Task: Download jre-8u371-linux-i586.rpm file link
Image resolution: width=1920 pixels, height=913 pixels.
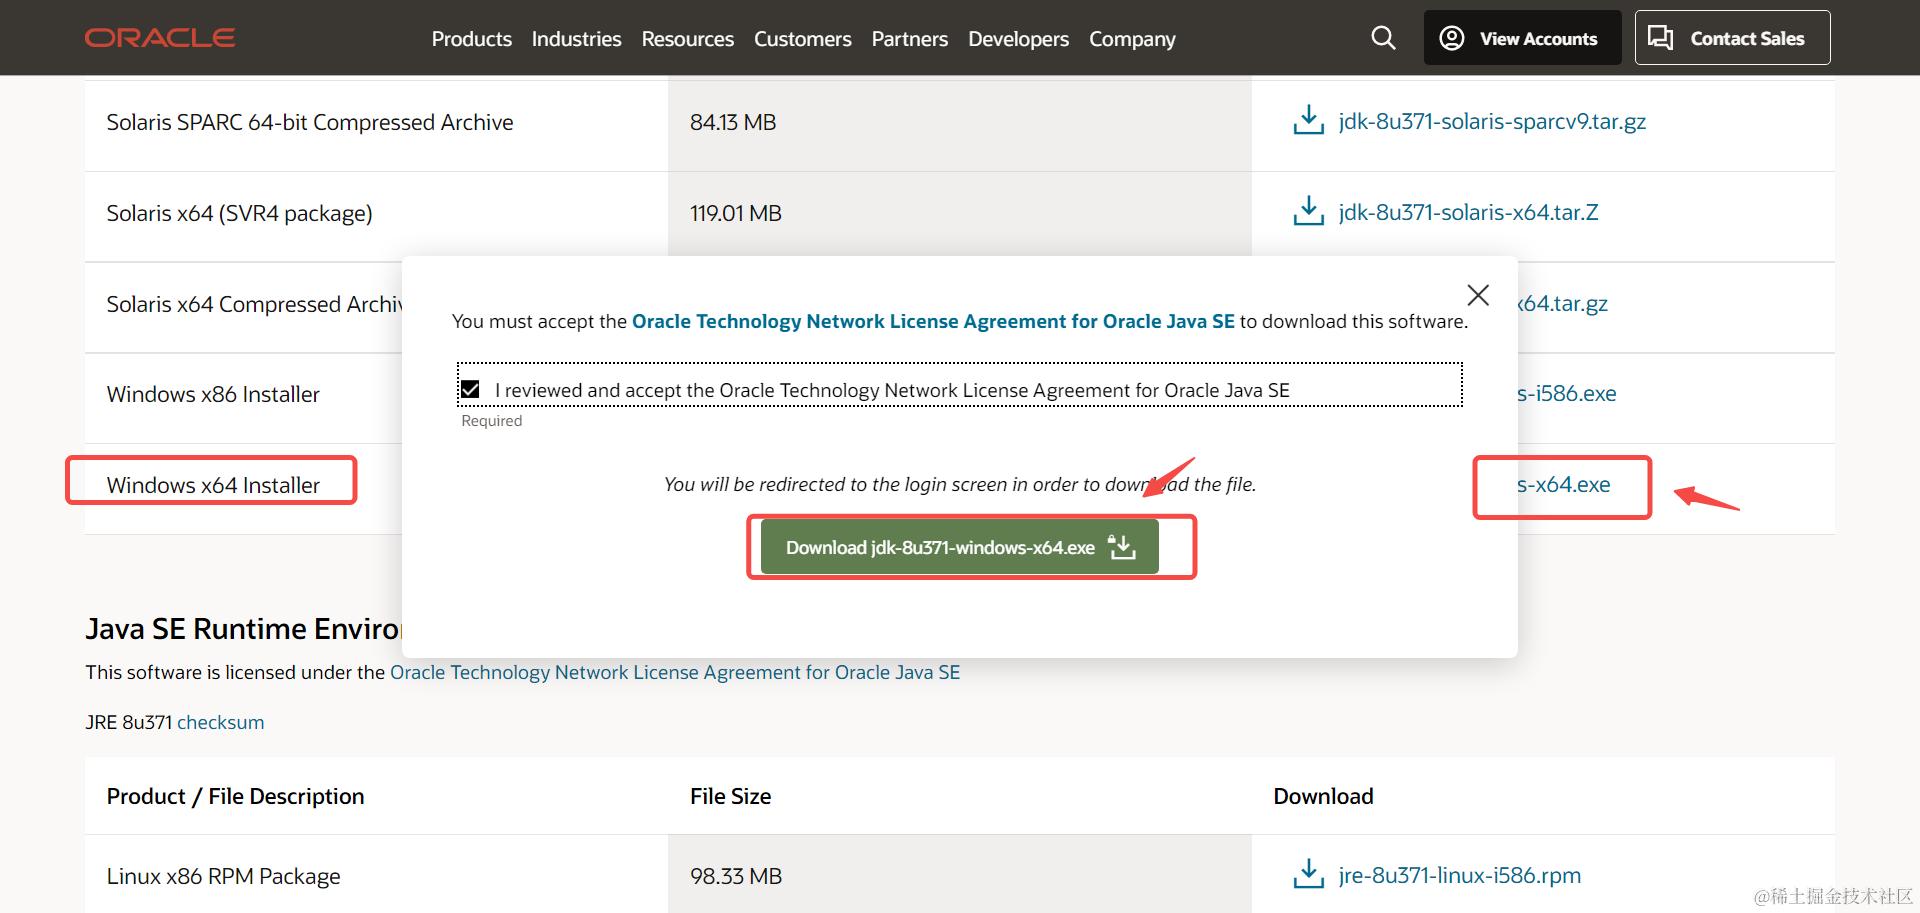Action: pos(1460,875)
